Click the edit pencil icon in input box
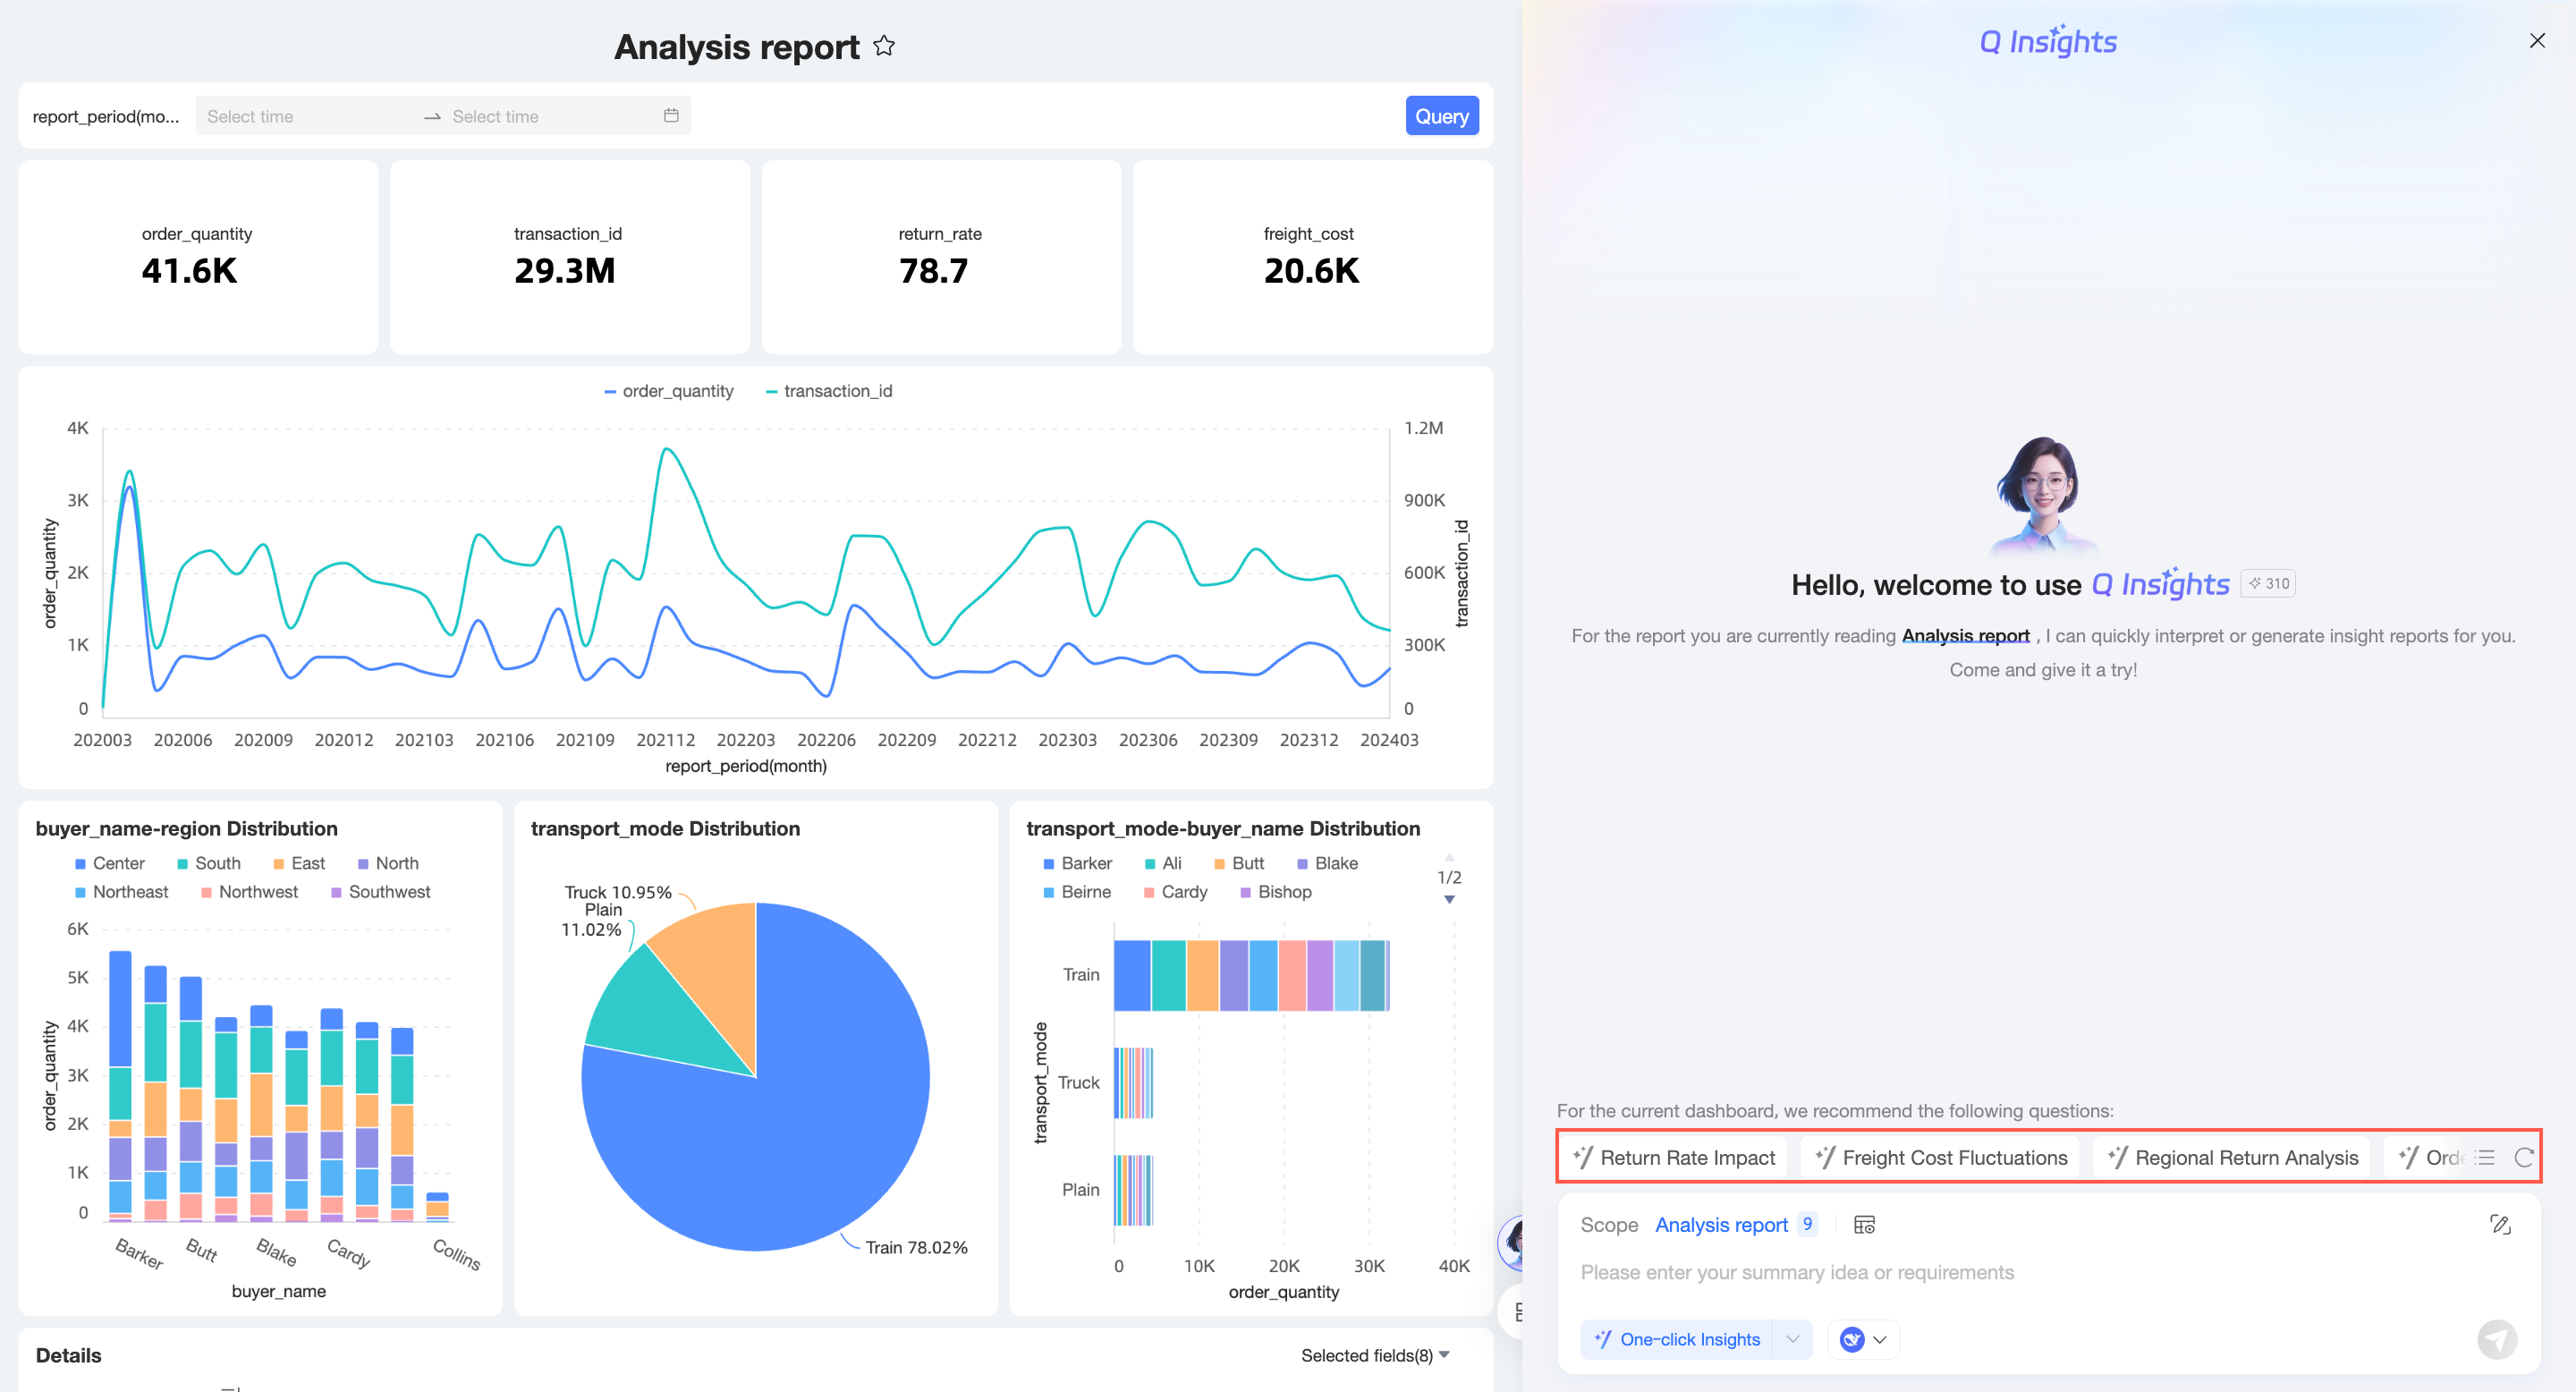2576x1392 pixels. coord(2499,1224)
